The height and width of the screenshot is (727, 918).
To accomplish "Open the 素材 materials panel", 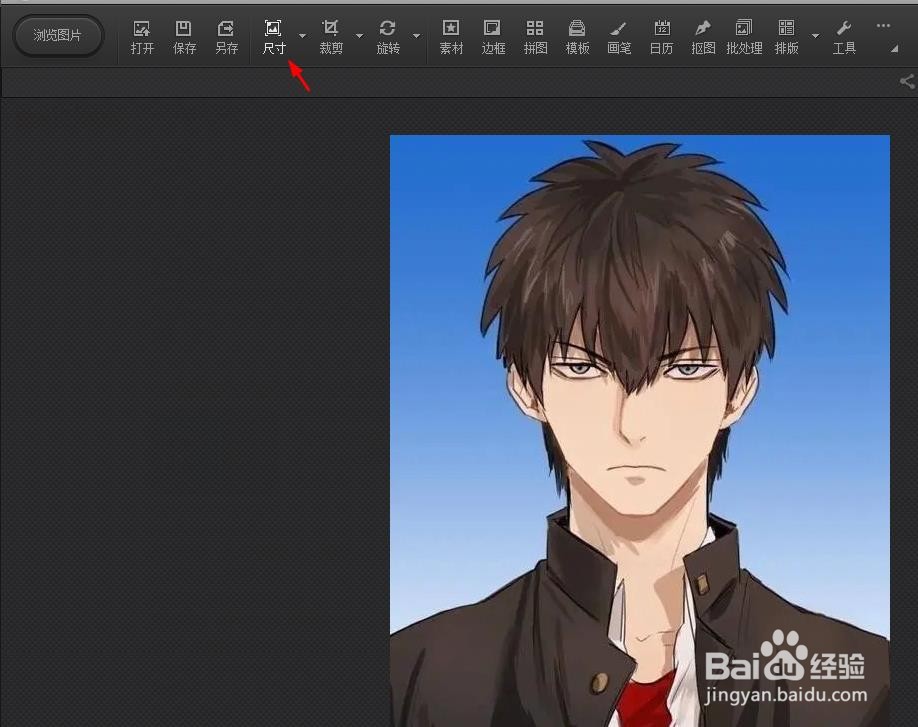I will tap(451, 37).
